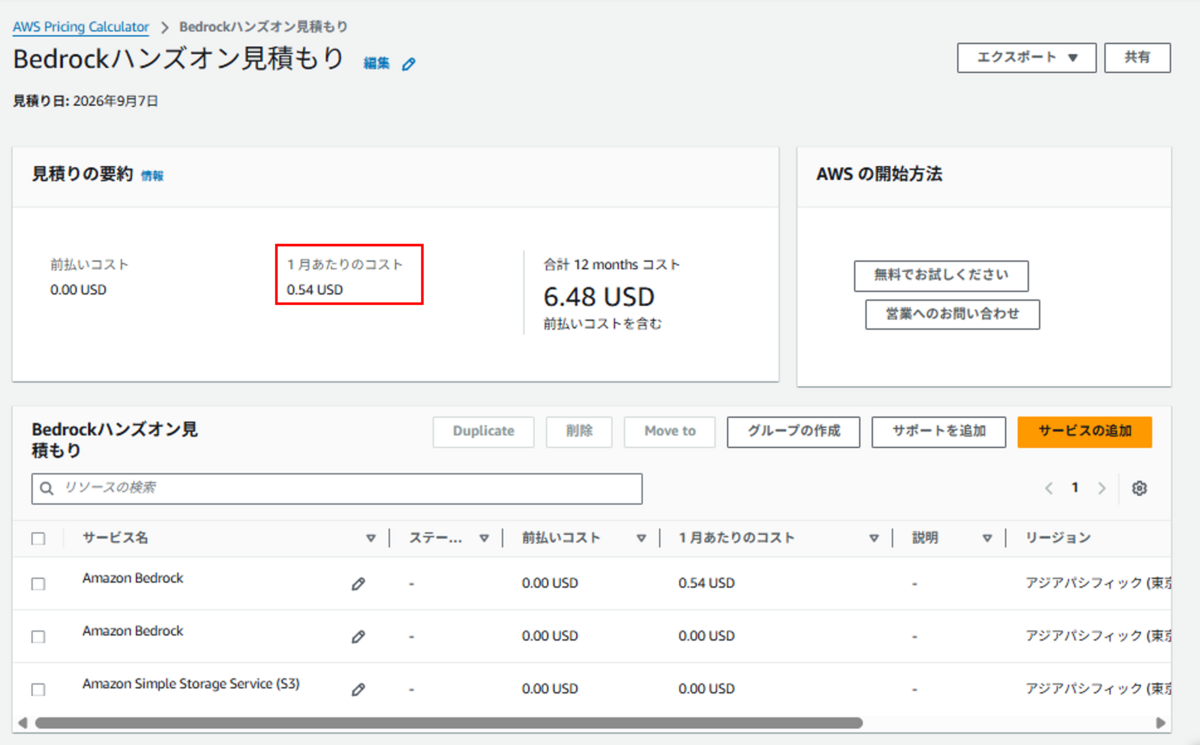Click the リージョン column header

pos(1058,538)
